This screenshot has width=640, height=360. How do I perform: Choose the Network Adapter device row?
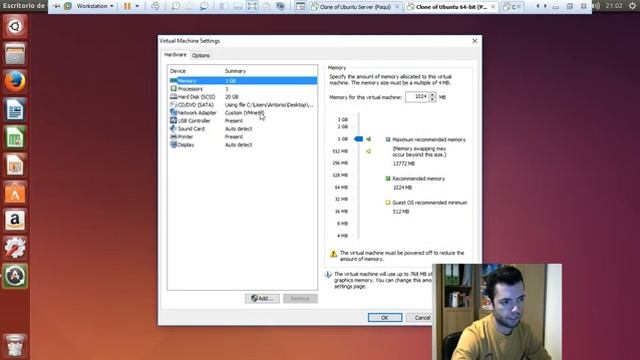(x=243, y=113)
